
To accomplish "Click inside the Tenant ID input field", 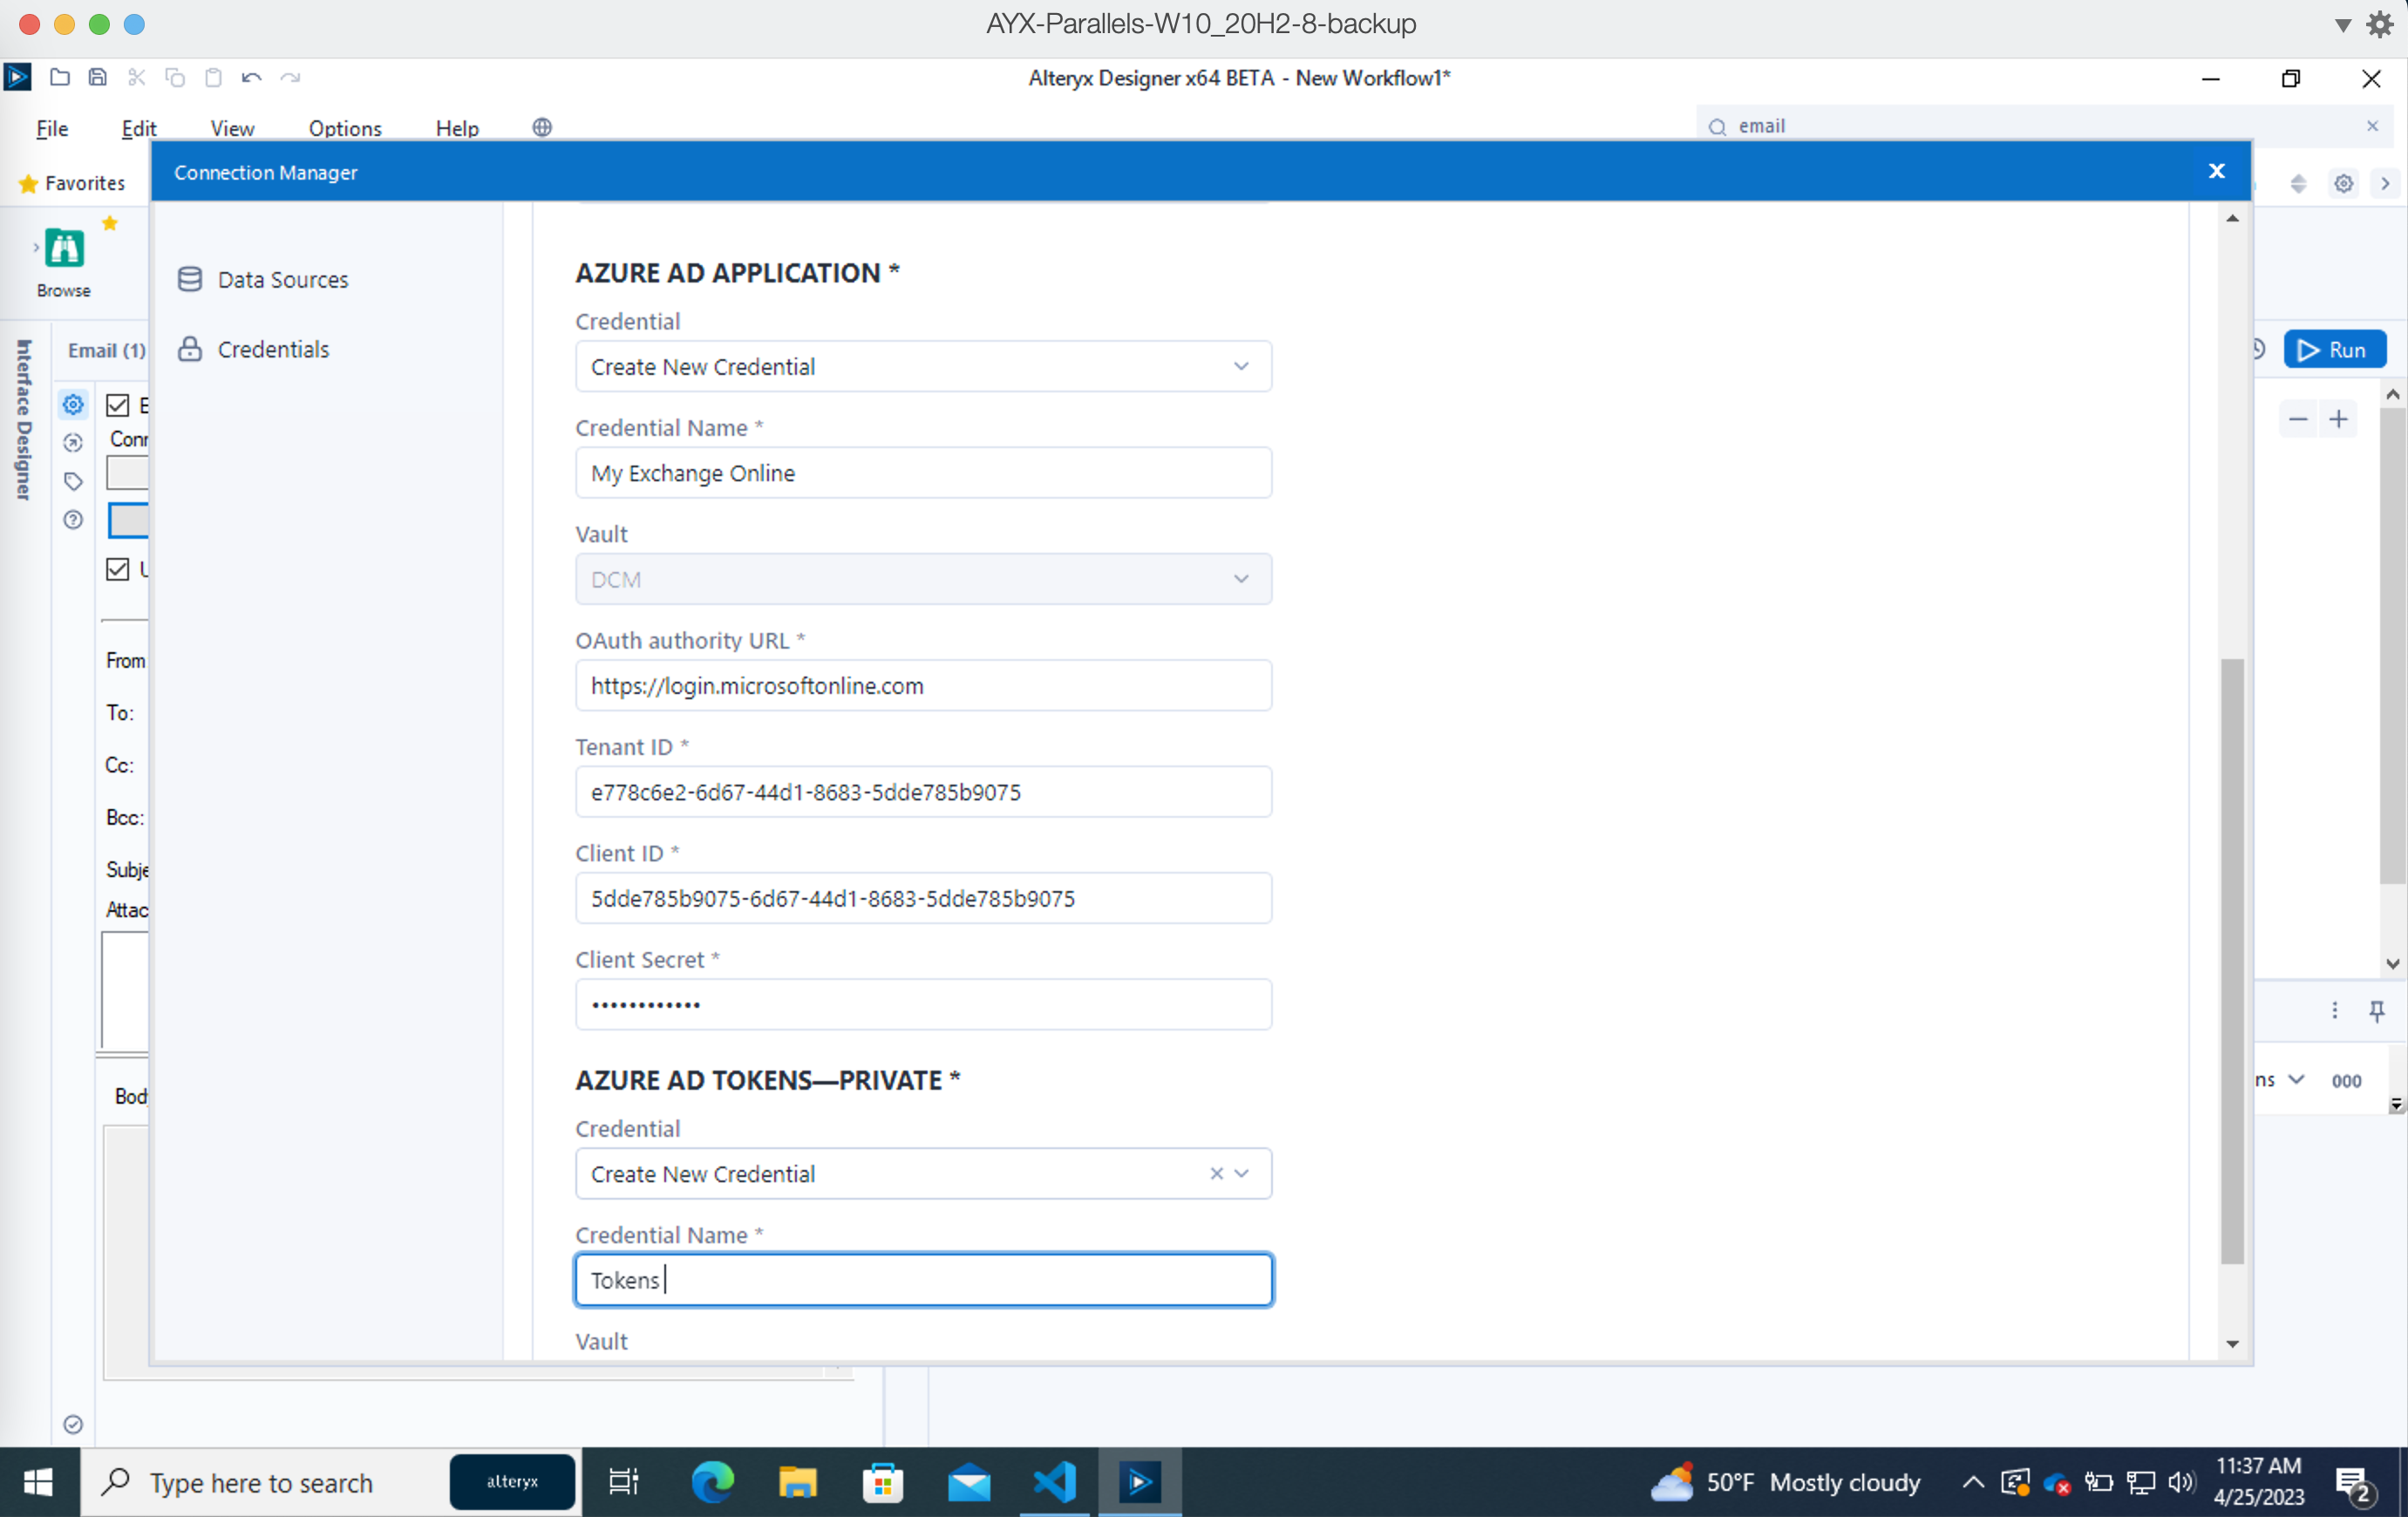I will point(922,791).
